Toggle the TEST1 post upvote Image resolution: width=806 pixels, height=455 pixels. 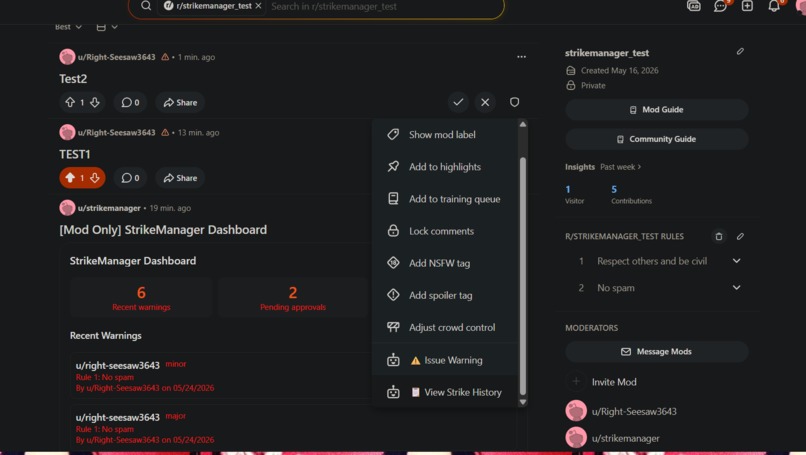pyautogui.click(x=70, y=178)
